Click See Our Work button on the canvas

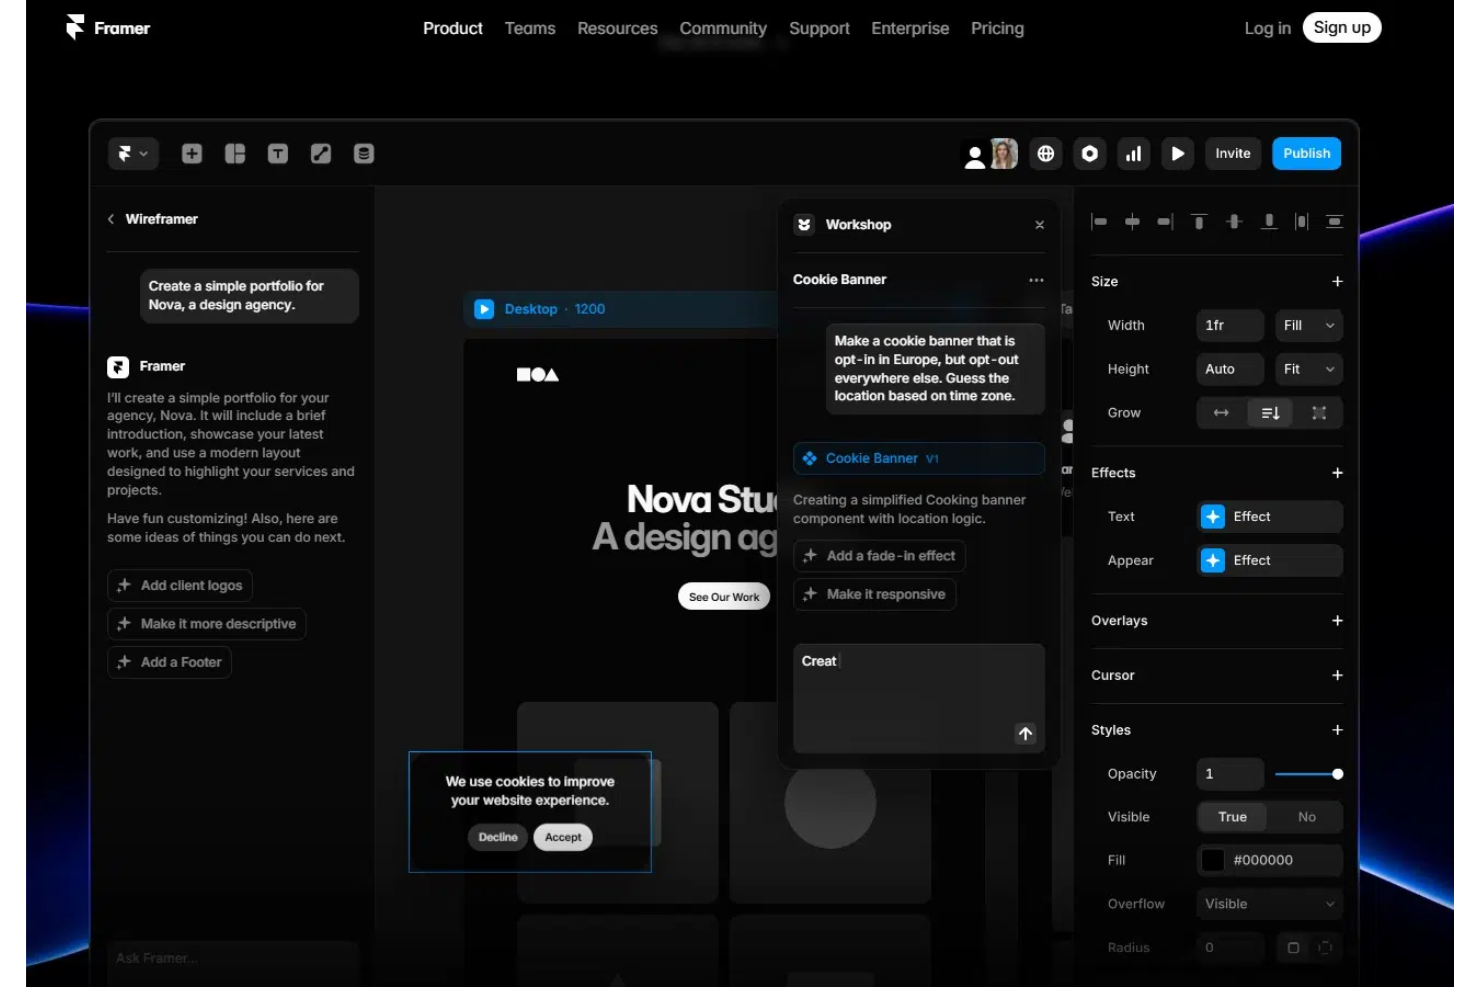[724, 597]
